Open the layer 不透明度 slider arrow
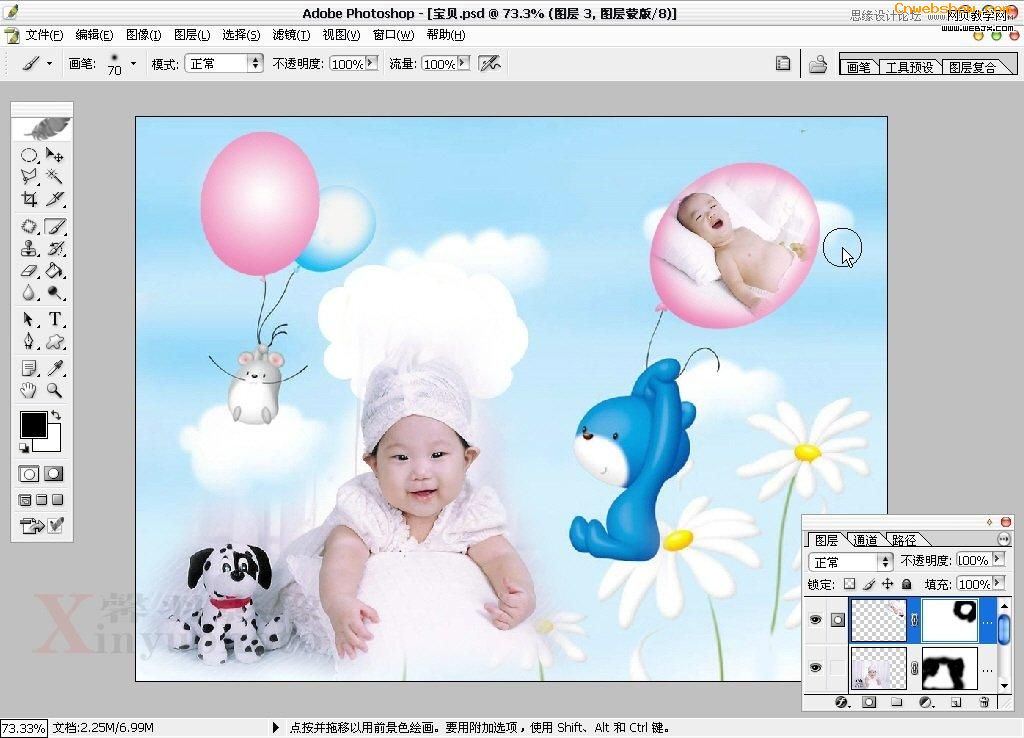1024x738 pixels. [998, 560]
